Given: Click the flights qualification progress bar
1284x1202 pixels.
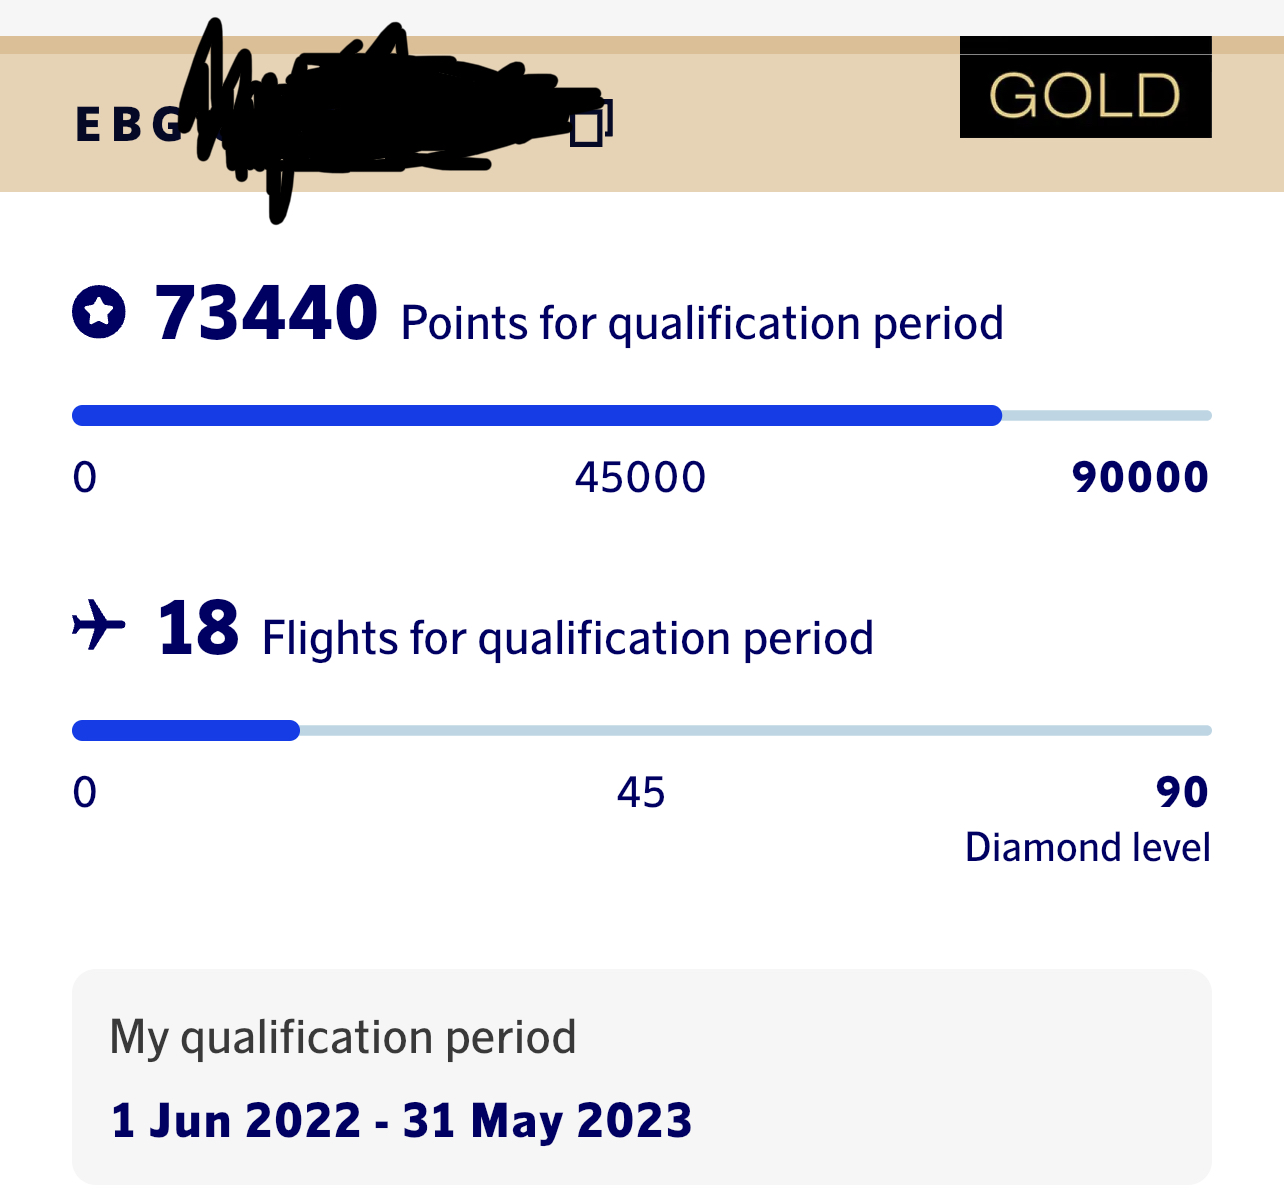Looking at the screenshot, I should point(640,731).
